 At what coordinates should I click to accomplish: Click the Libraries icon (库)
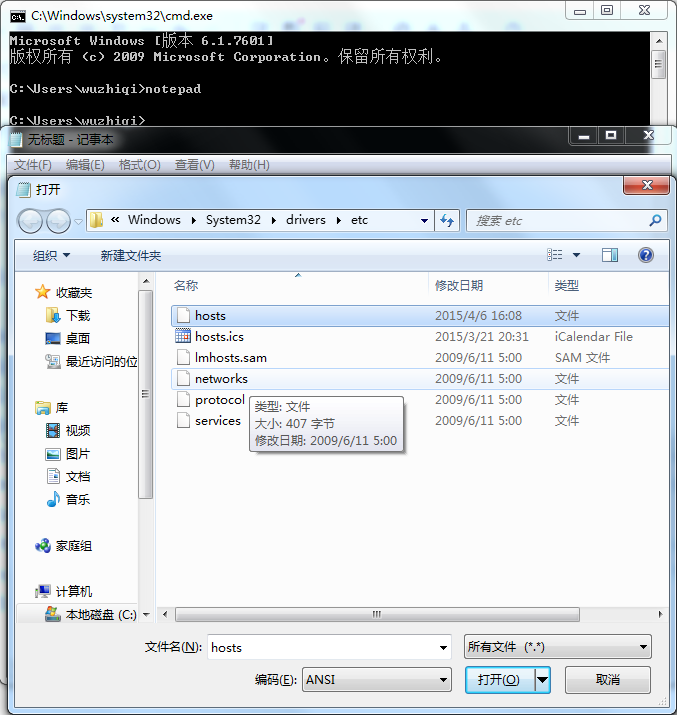(43, 408)
